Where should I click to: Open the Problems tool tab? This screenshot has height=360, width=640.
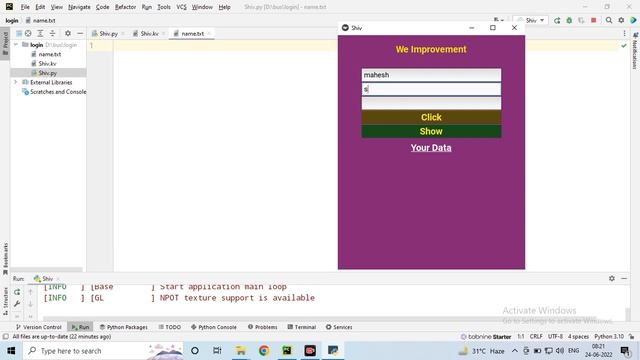coord(262,327)
